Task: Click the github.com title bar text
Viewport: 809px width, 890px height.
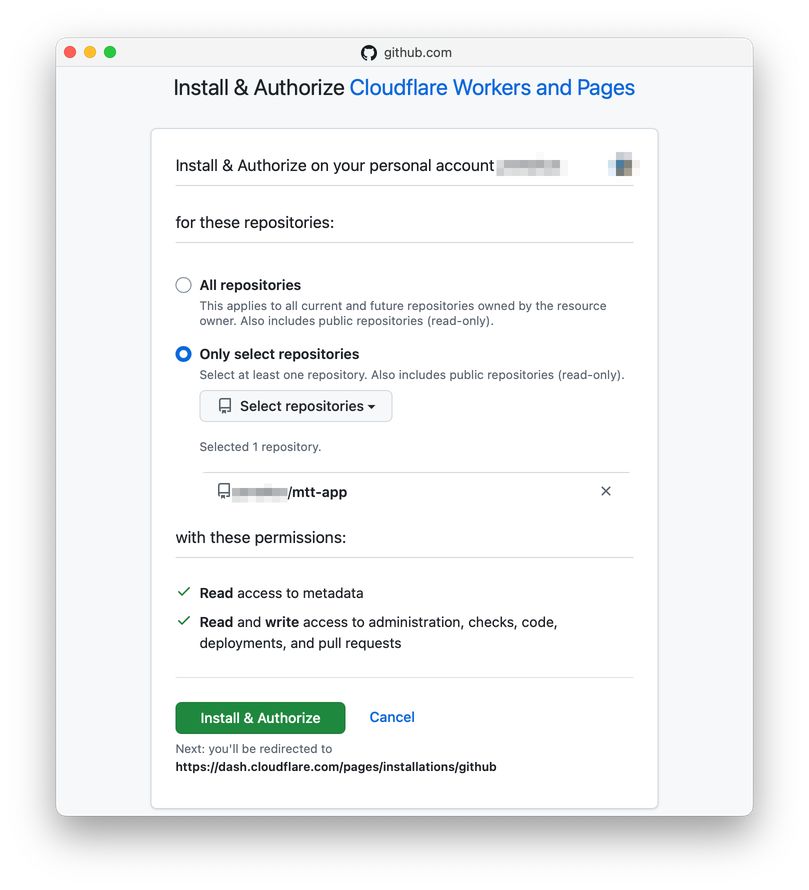Action: point(417,53)
